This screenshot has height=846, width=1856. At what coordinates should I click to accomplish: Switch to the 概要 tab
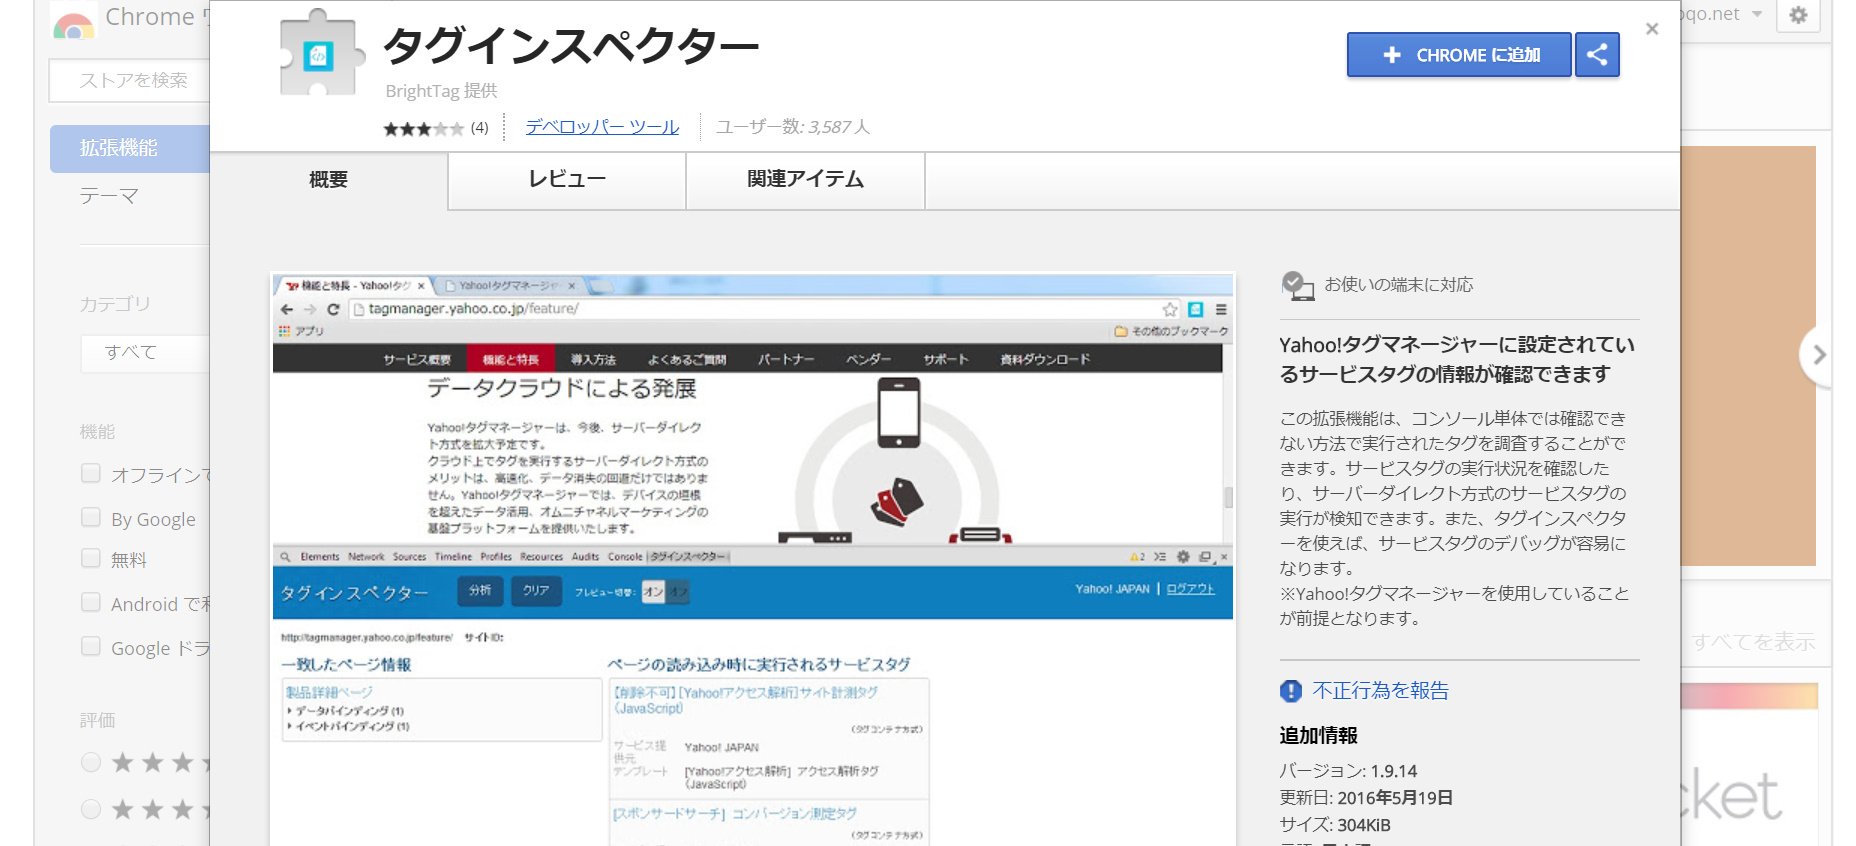click(329, 180)
